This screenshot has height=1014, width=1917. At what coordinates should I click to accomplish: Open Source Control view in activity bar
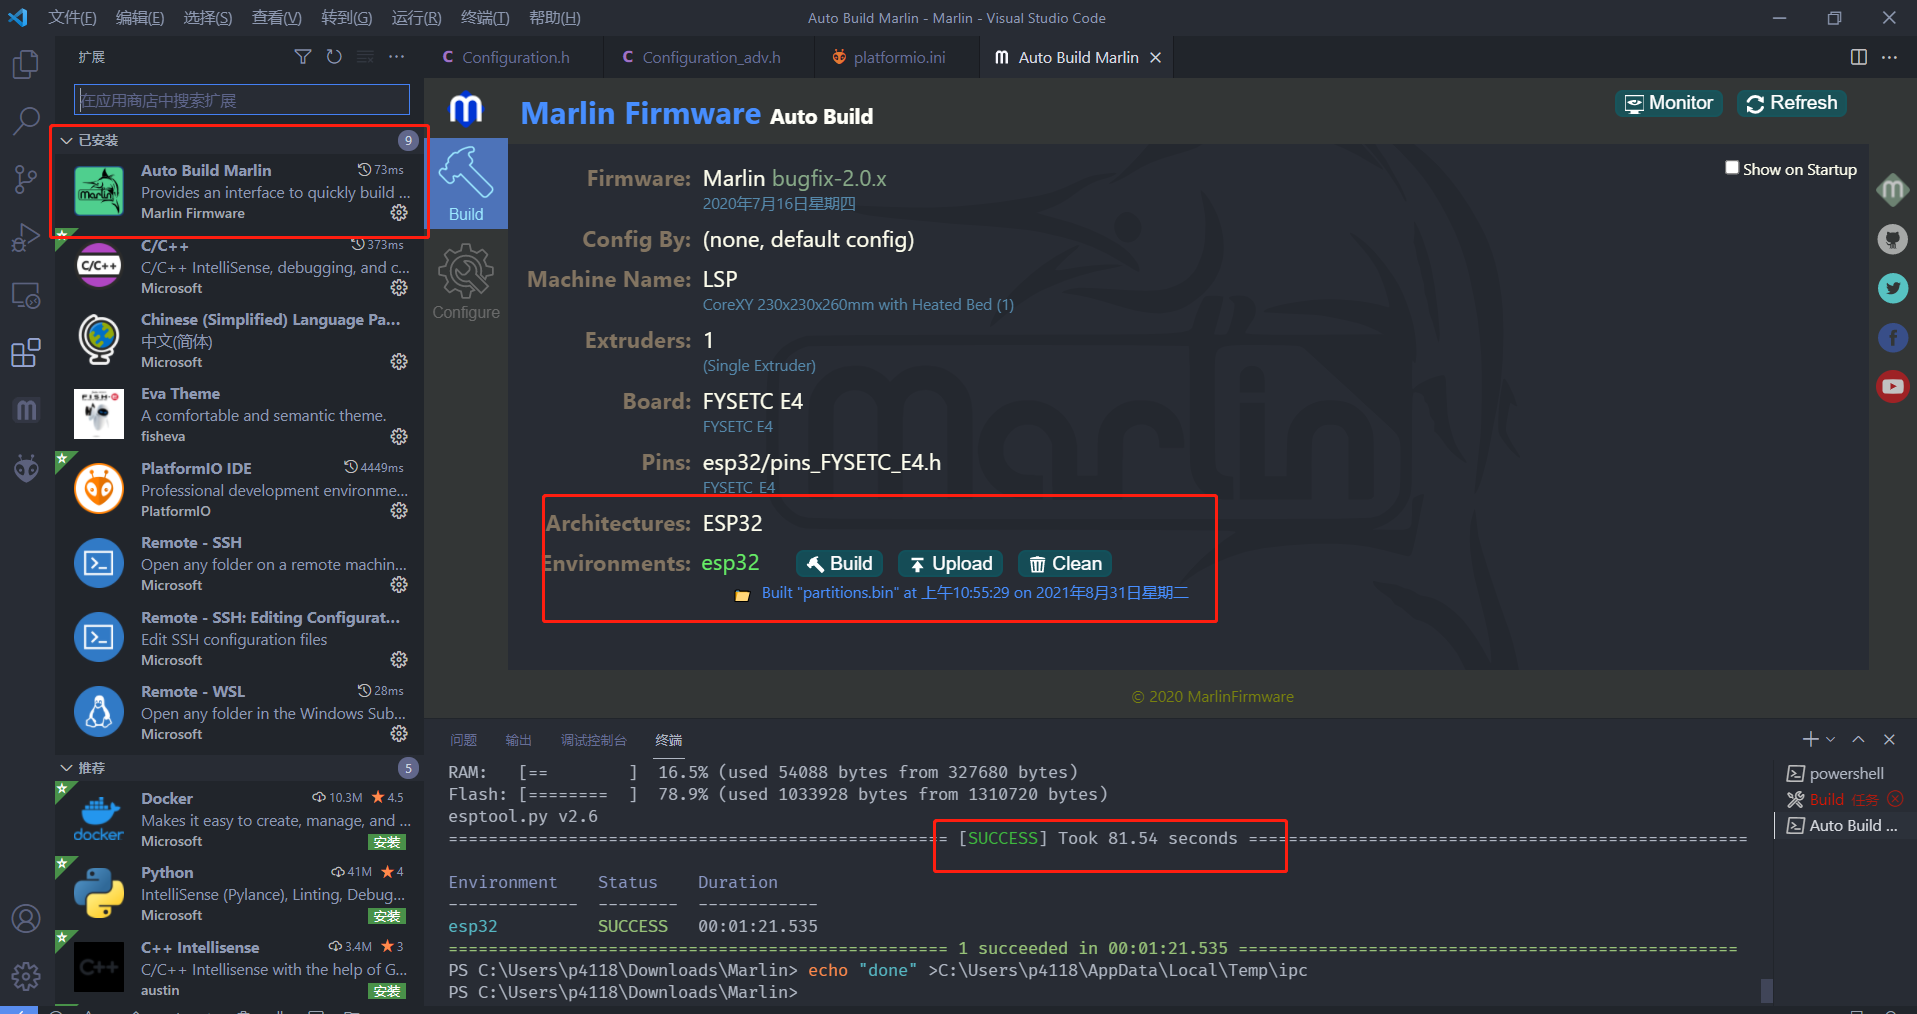[x=25, y=180]
